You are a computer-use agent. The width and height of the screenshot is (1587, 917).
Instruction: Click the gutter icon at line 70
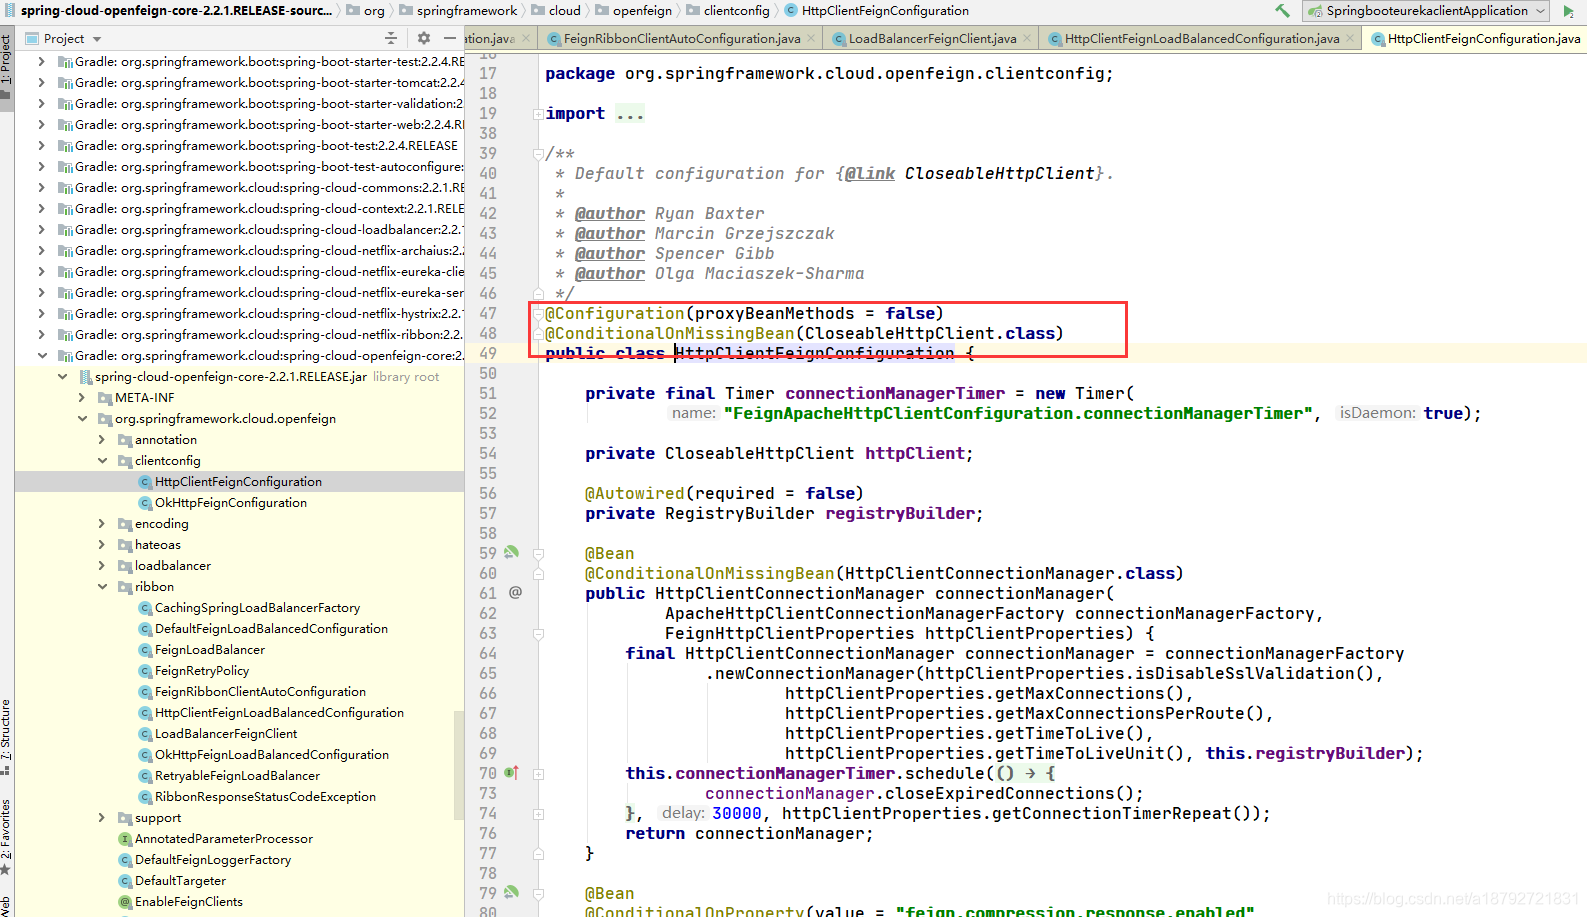(512, 772)
